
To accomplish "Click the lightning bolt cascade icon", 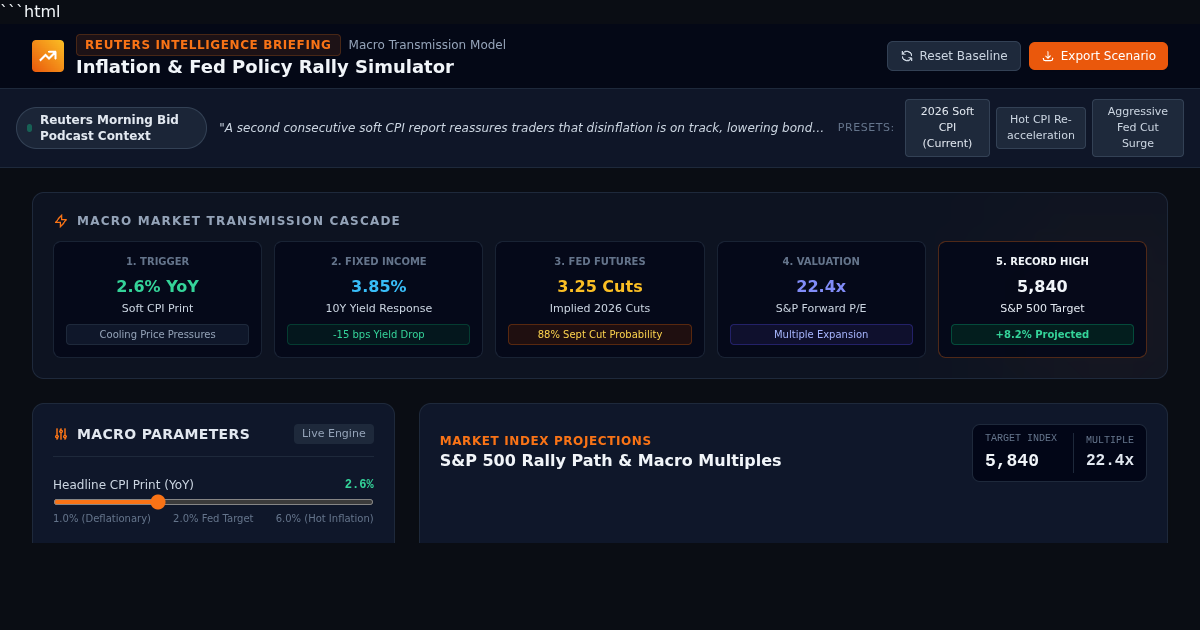I will pos(61,221).
